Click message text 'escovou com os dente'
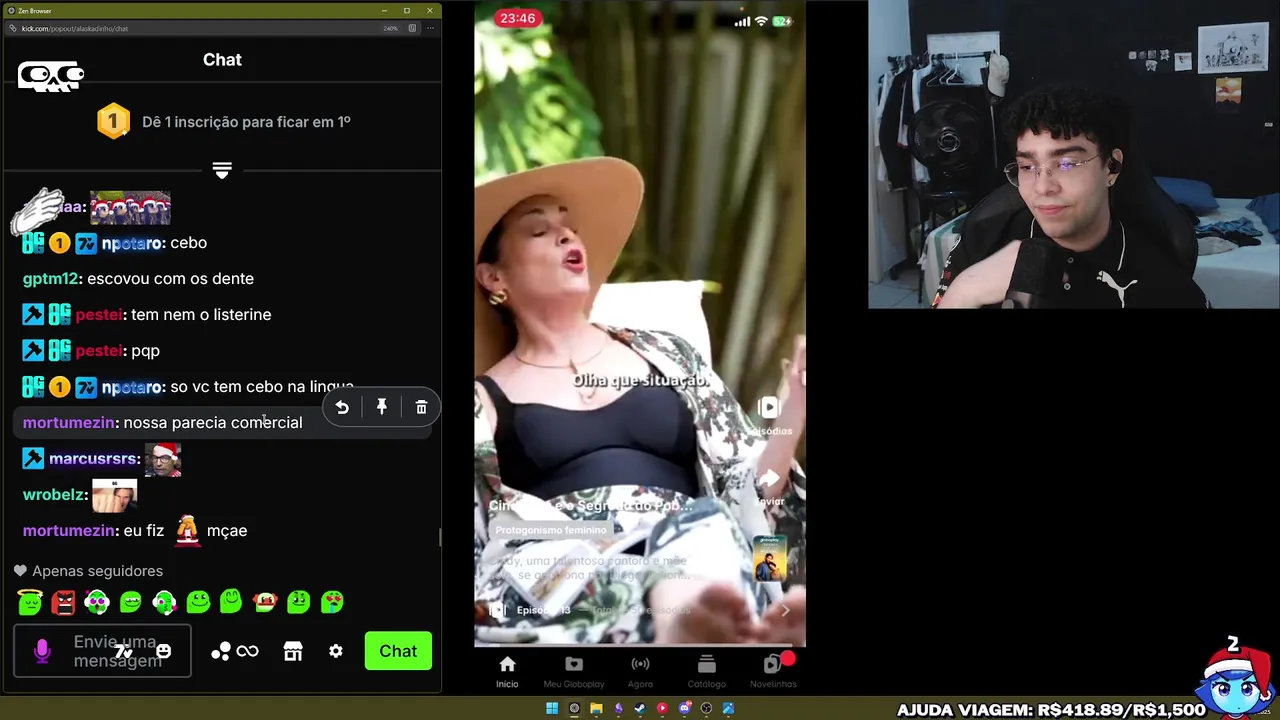Viewport: 1280px width, 720px height. pyautogui.click(x=170, y=279)
